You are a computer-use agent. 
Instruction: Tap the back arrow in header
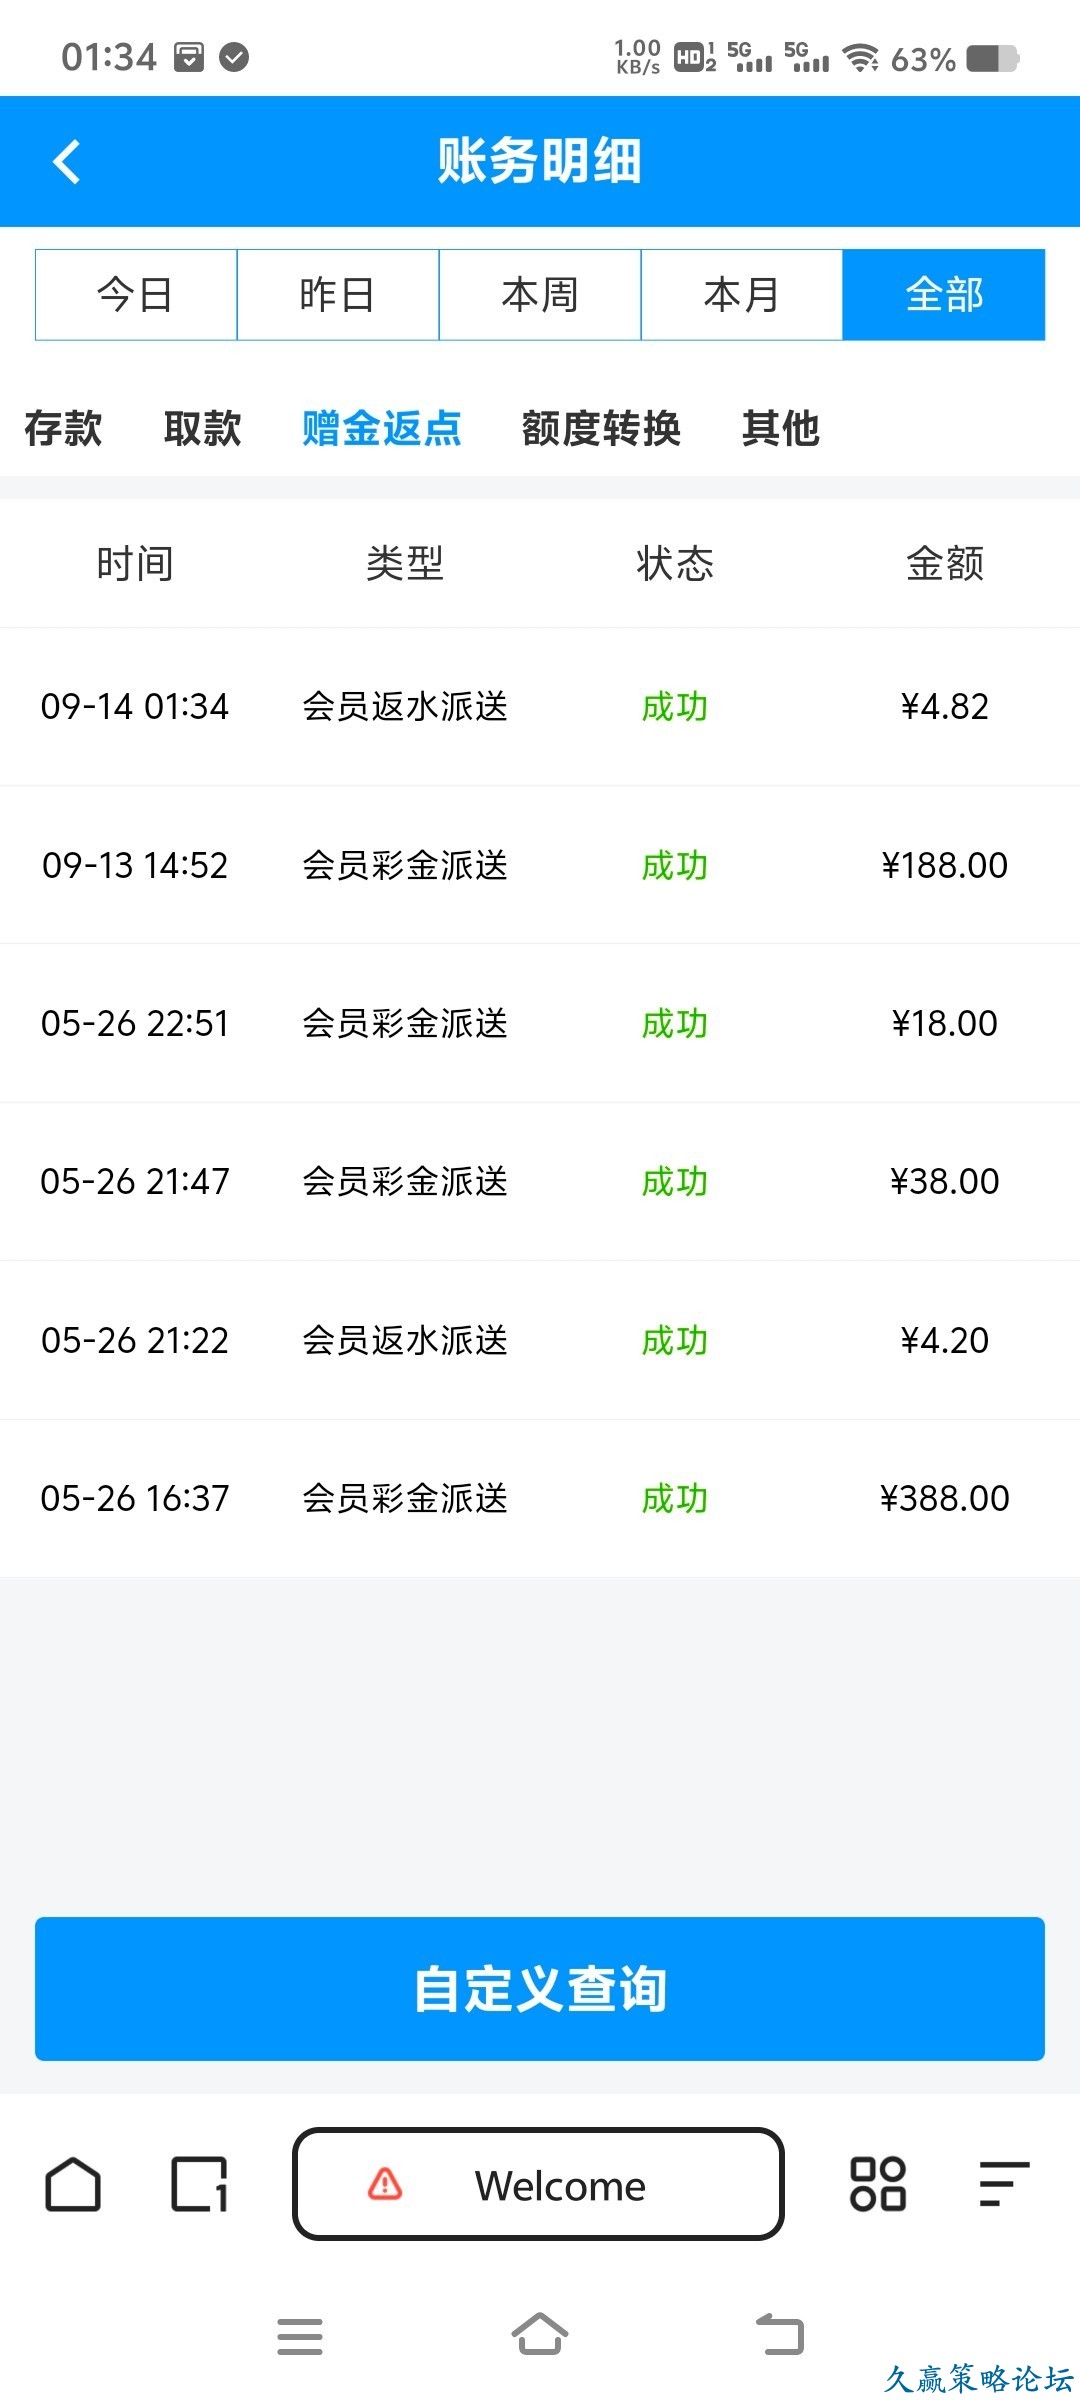[67, 162]
